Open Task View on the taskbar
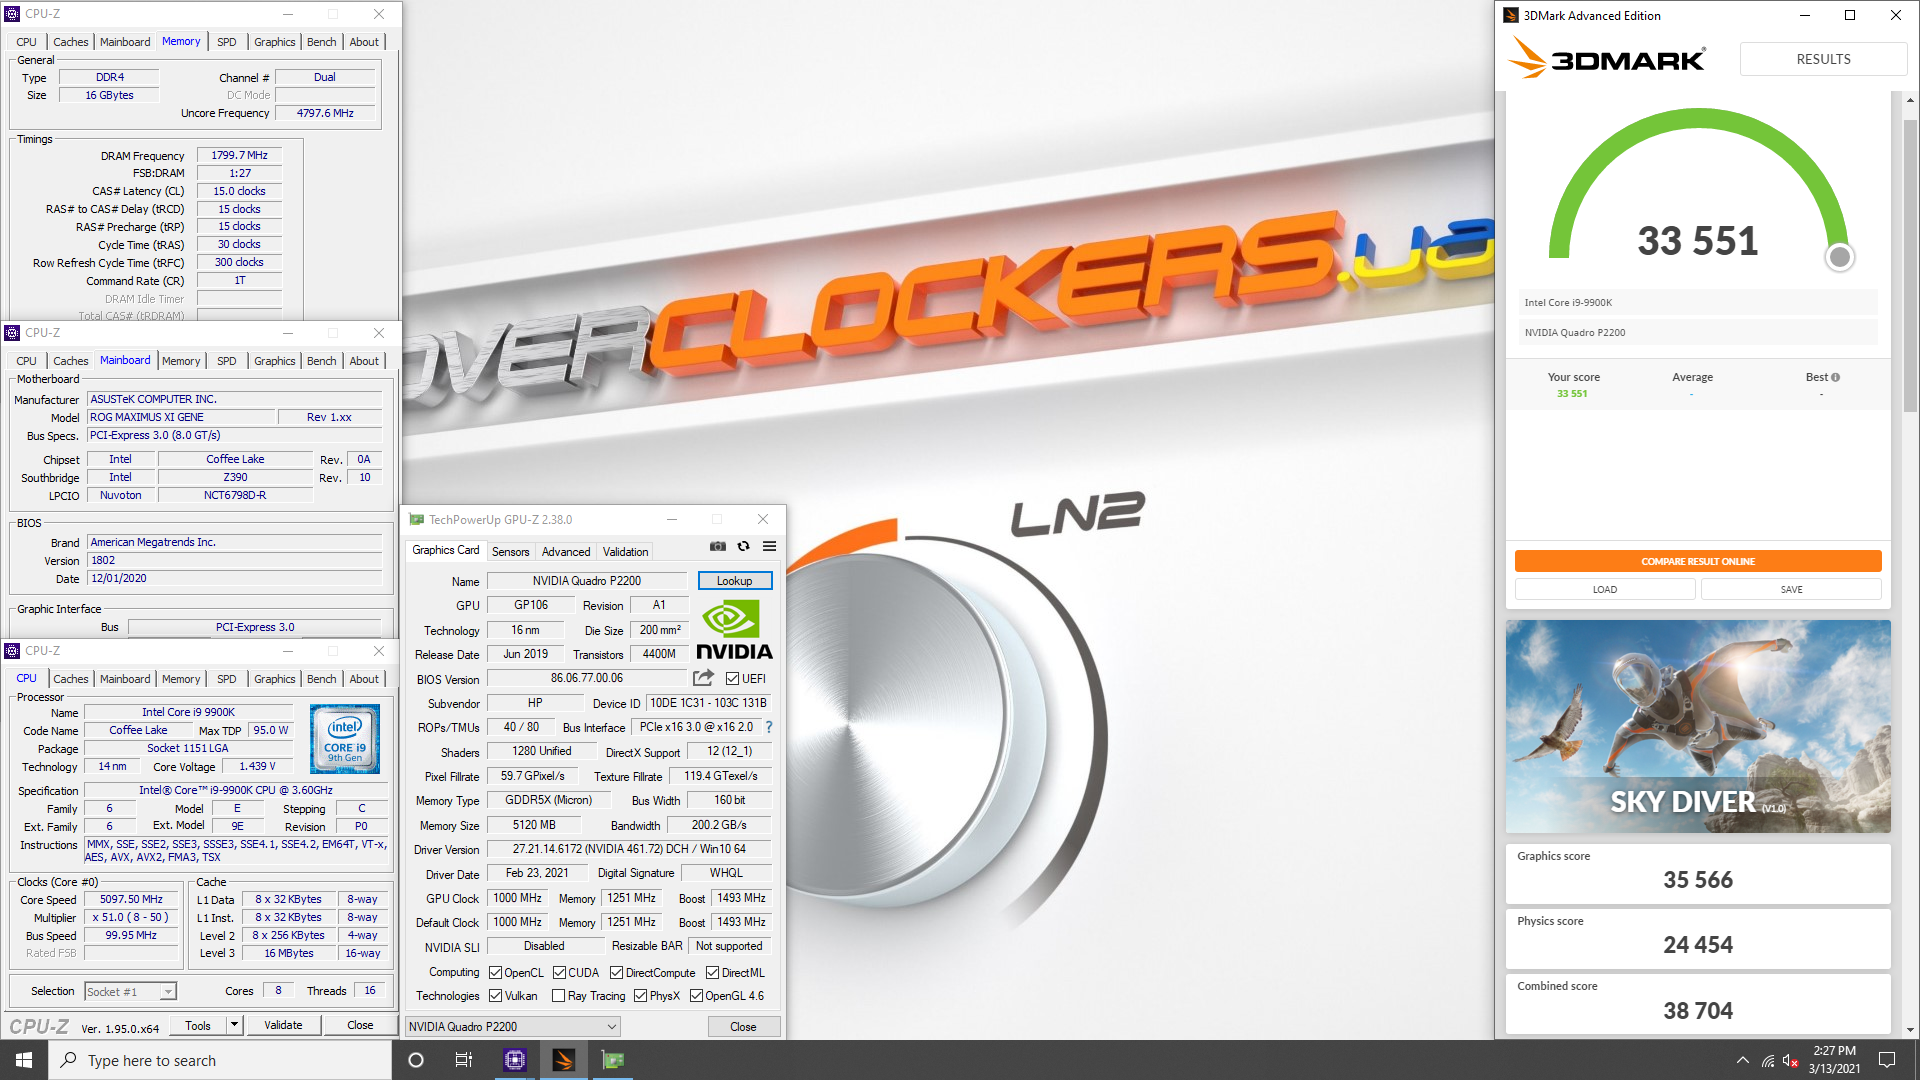The image size is (1920, 1080). coord(464,1060)
